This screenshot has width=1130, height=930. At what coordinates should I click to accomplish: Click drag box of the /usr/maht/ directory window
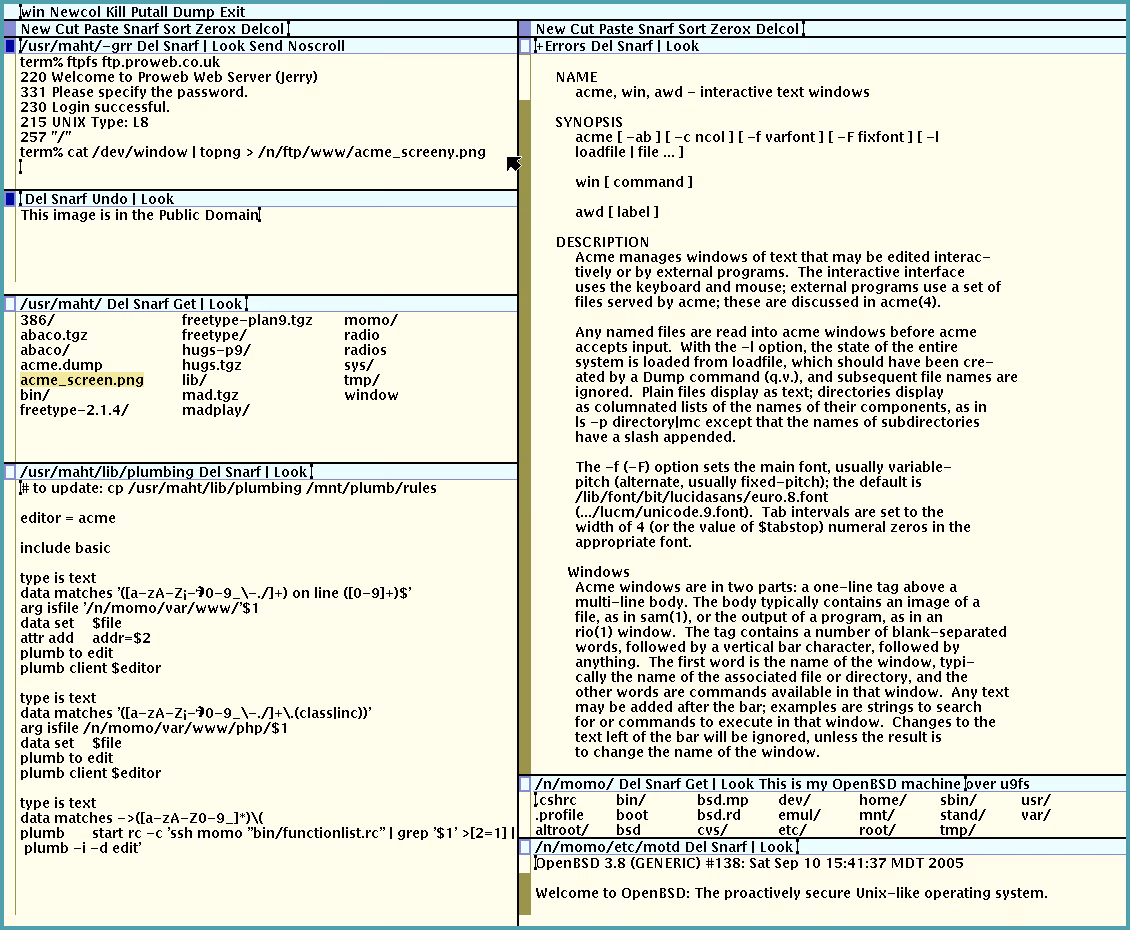[x=12, y=303]
